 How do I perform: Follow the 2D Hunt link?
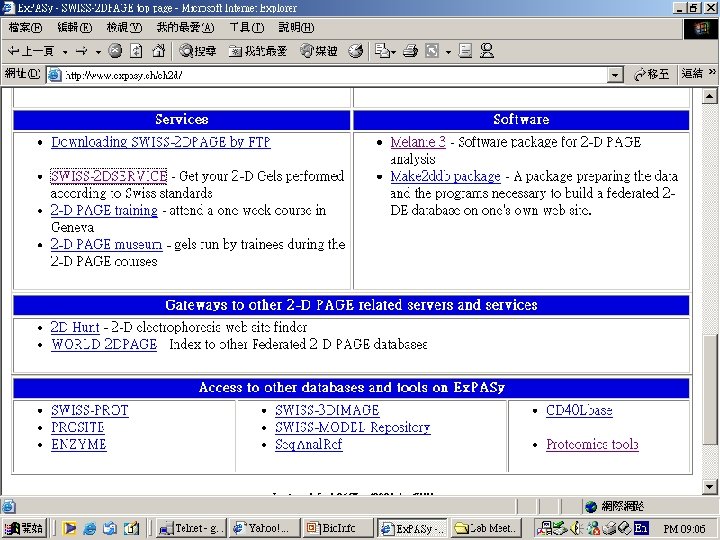[x=75, y=327]
